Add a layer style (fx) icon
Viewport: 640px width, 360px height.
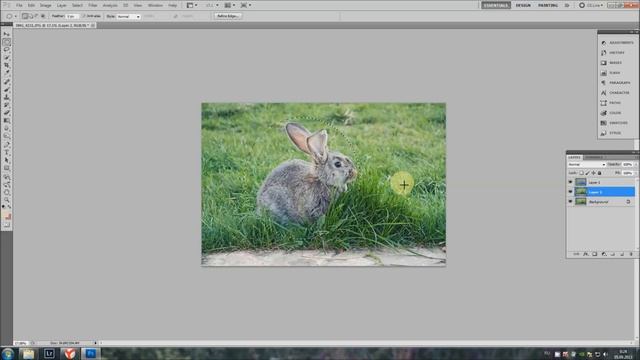586,254
